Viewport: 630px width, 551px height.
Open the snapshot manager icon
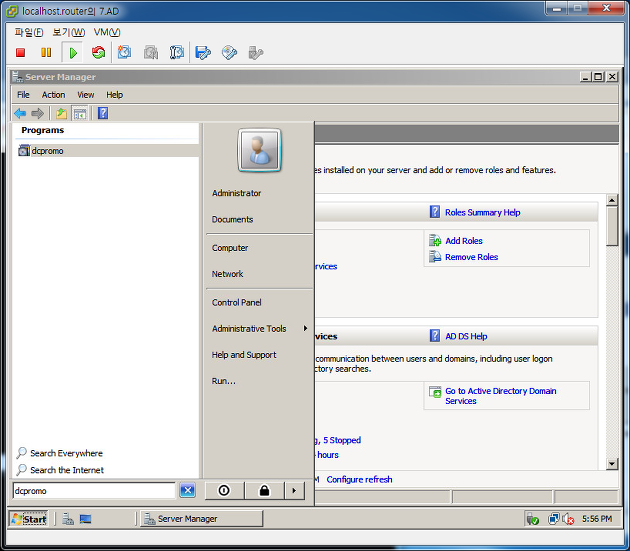click(x=177, y=53)
